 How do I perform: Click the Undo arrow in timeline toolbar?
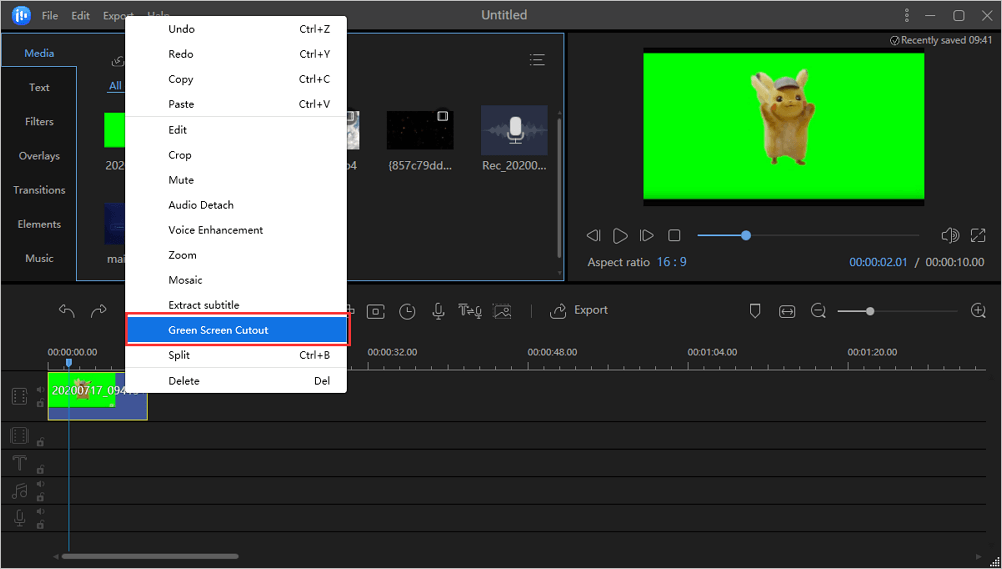point(67,311)
